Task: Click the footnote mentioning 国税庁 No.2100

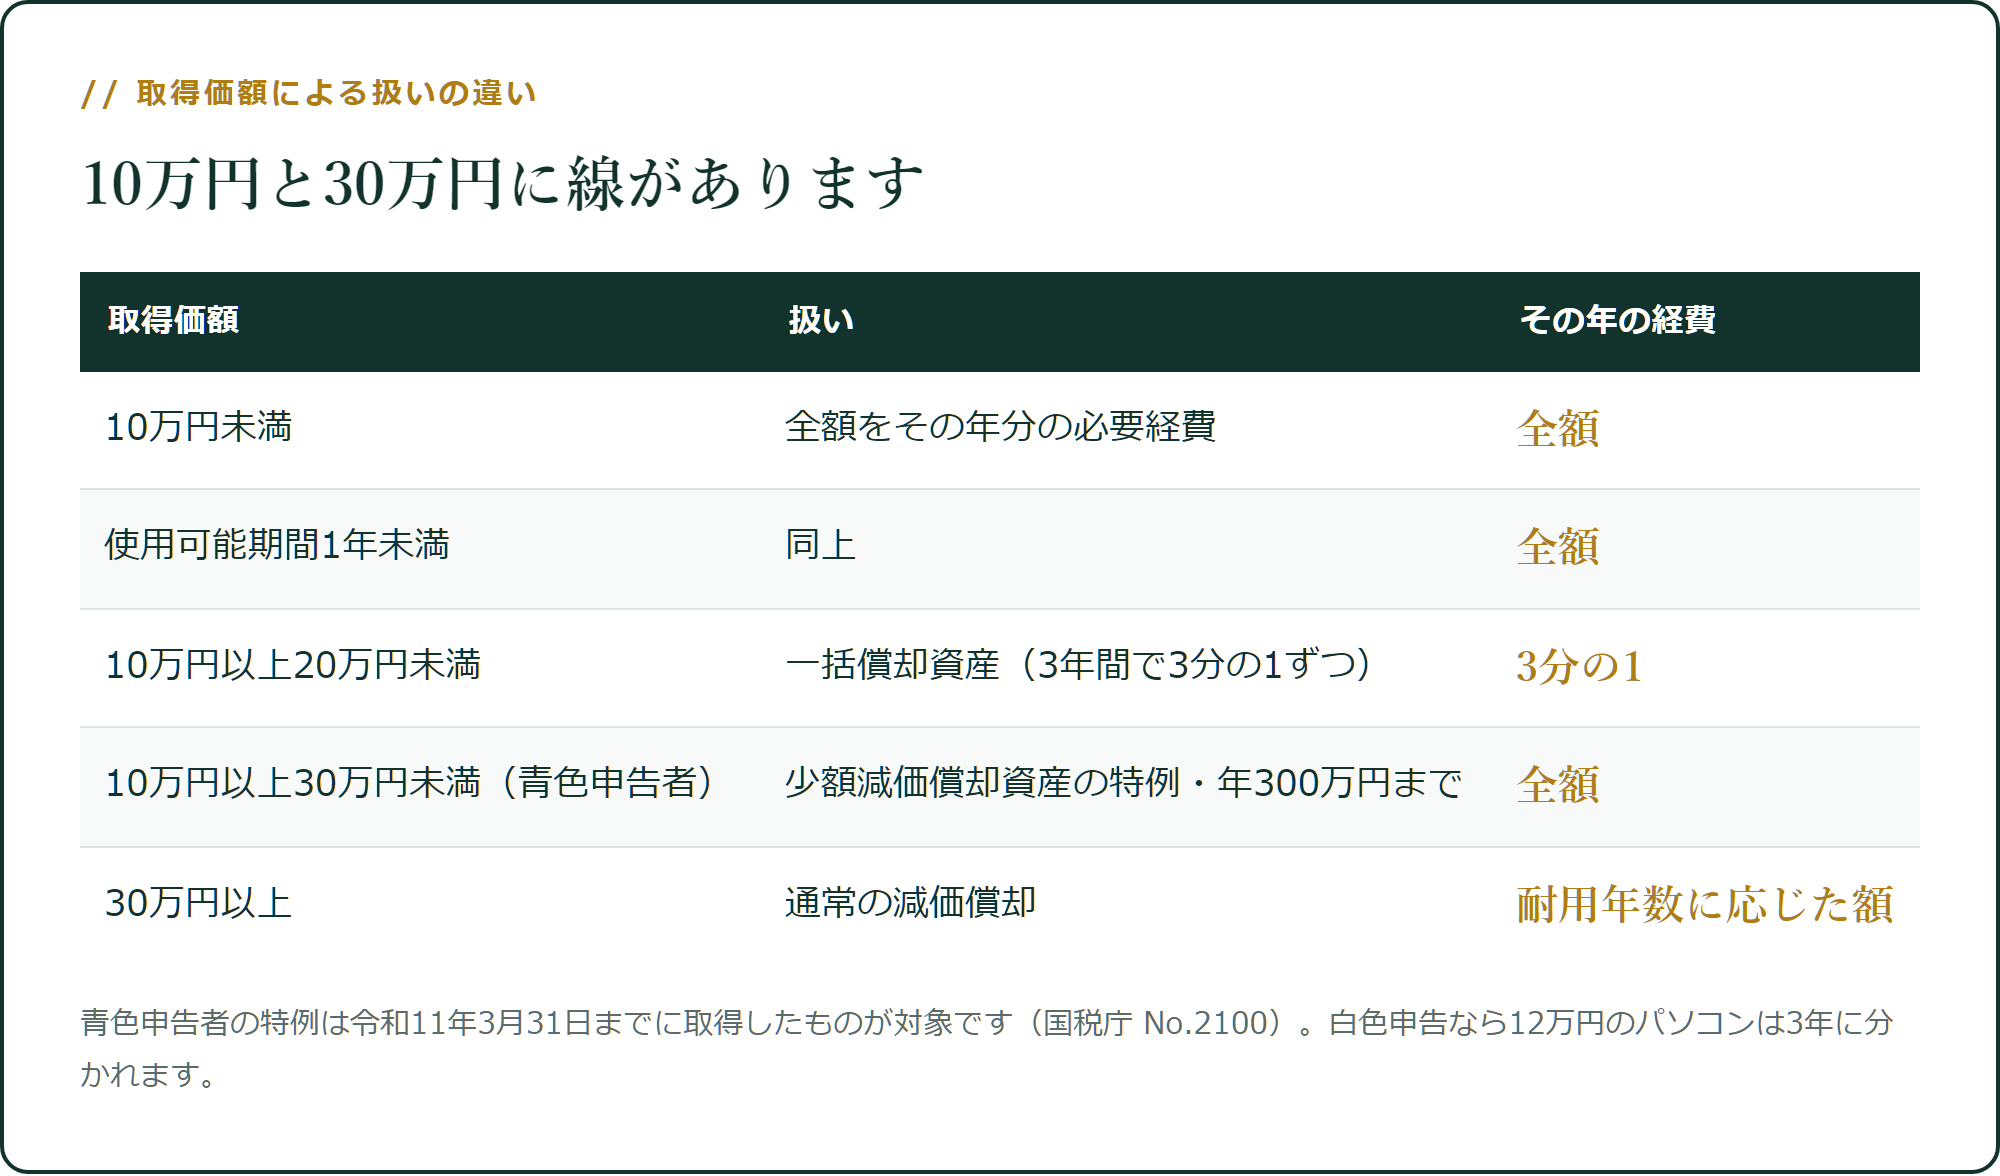Action: coord(987,1048)
